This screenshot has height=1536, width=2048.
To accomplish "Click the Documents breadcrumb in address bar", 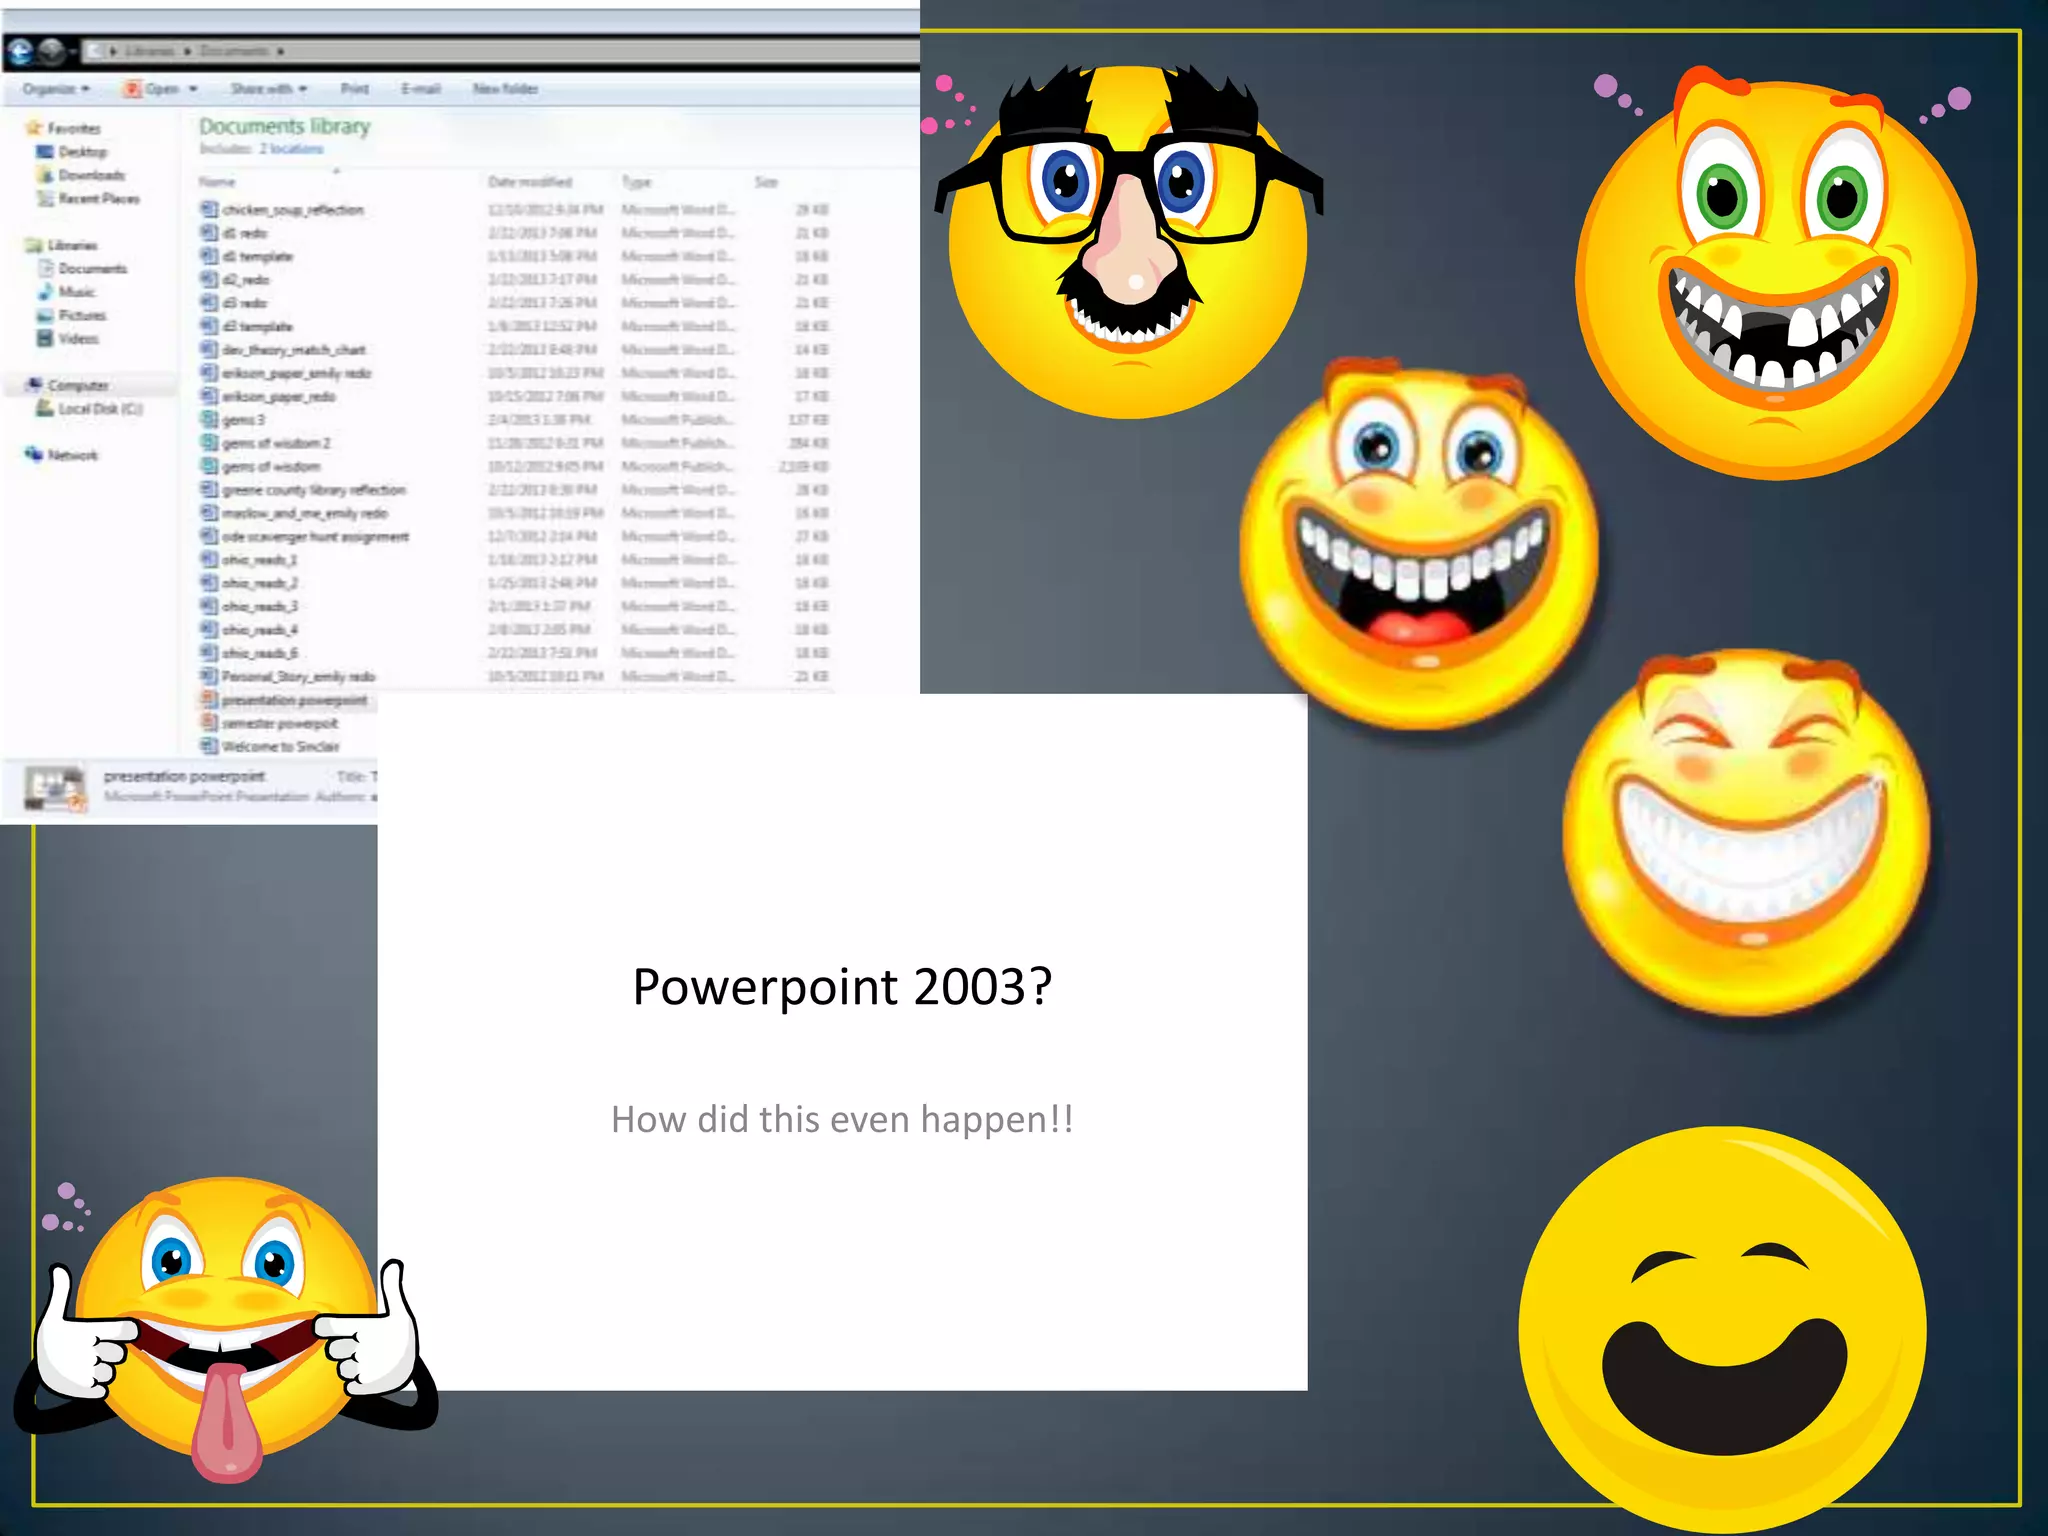I will (233, 51).
